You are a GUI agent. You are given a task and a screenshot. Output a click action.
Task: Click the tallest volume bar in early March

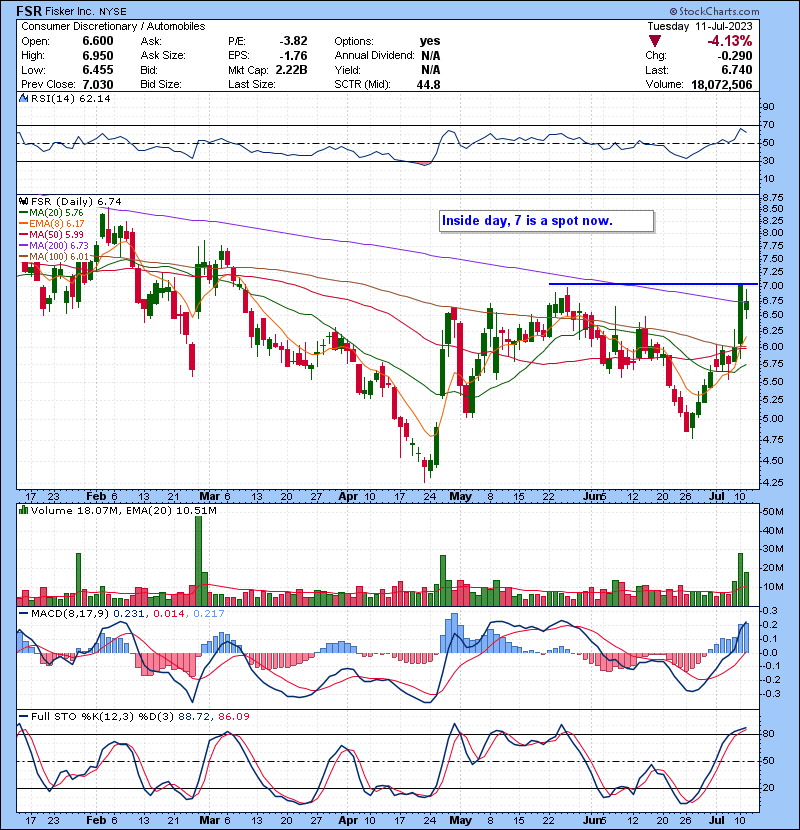coord(199,561)
